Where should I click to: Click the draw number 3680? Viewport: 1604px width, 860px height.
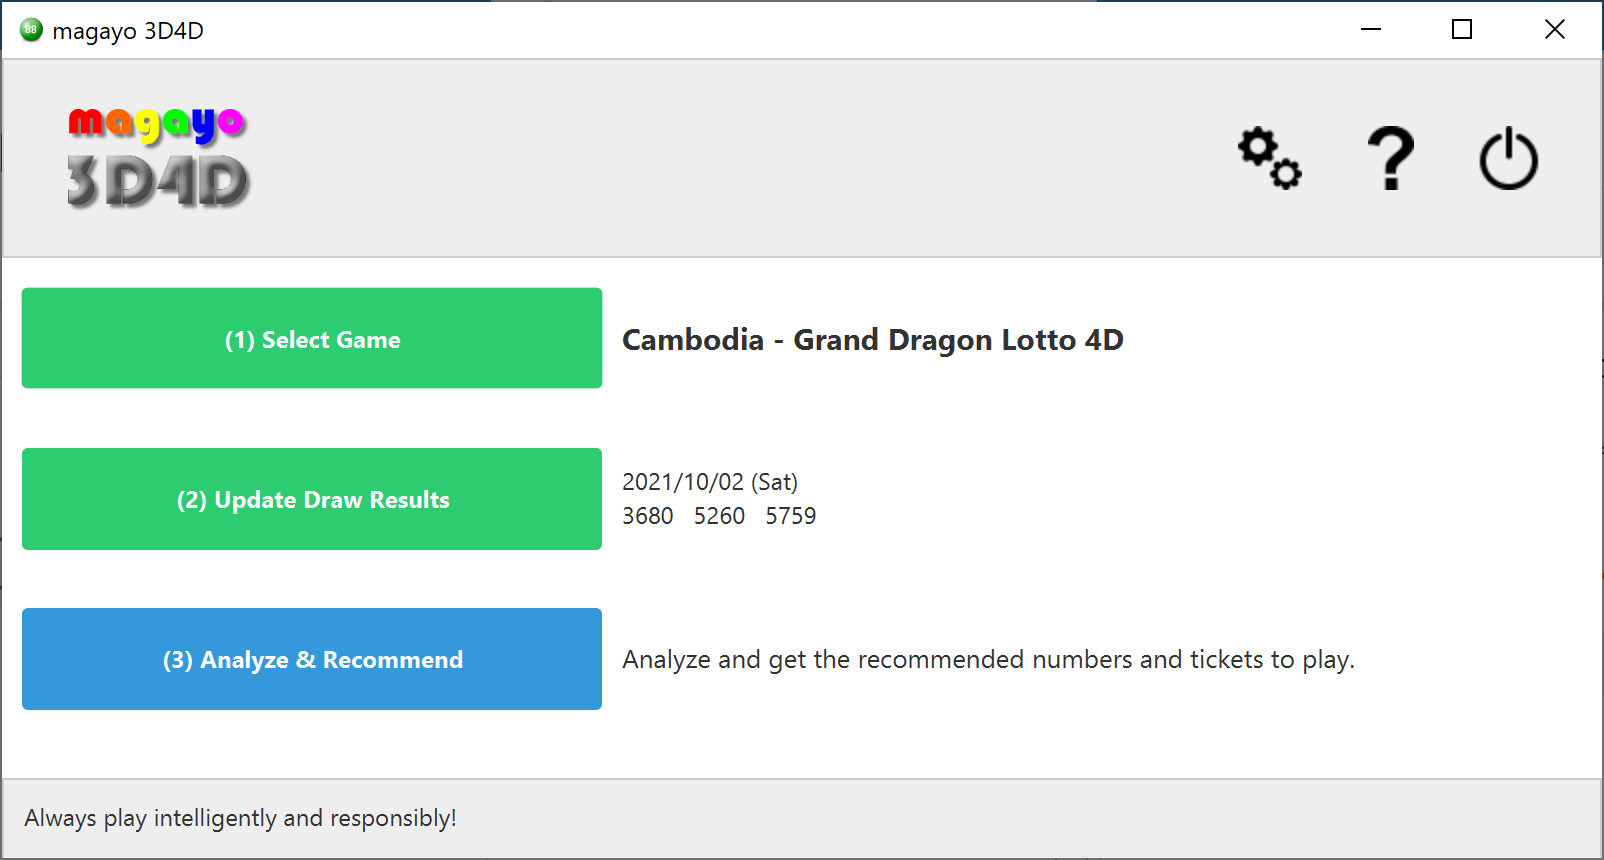[648, 516]
